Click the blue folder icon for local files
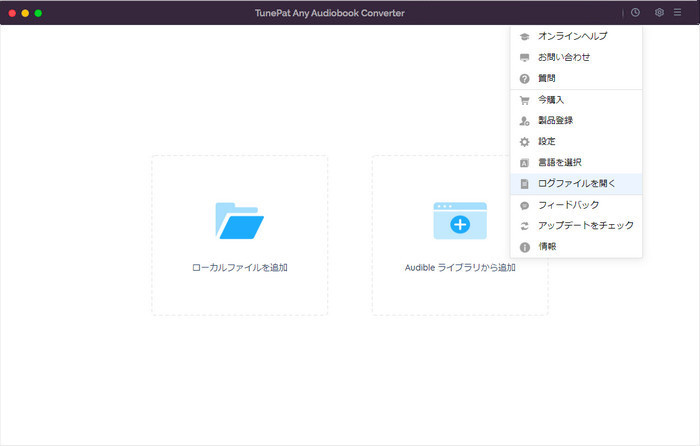The height and width of the screenshot is (446, 700). (x=239, y=221)
